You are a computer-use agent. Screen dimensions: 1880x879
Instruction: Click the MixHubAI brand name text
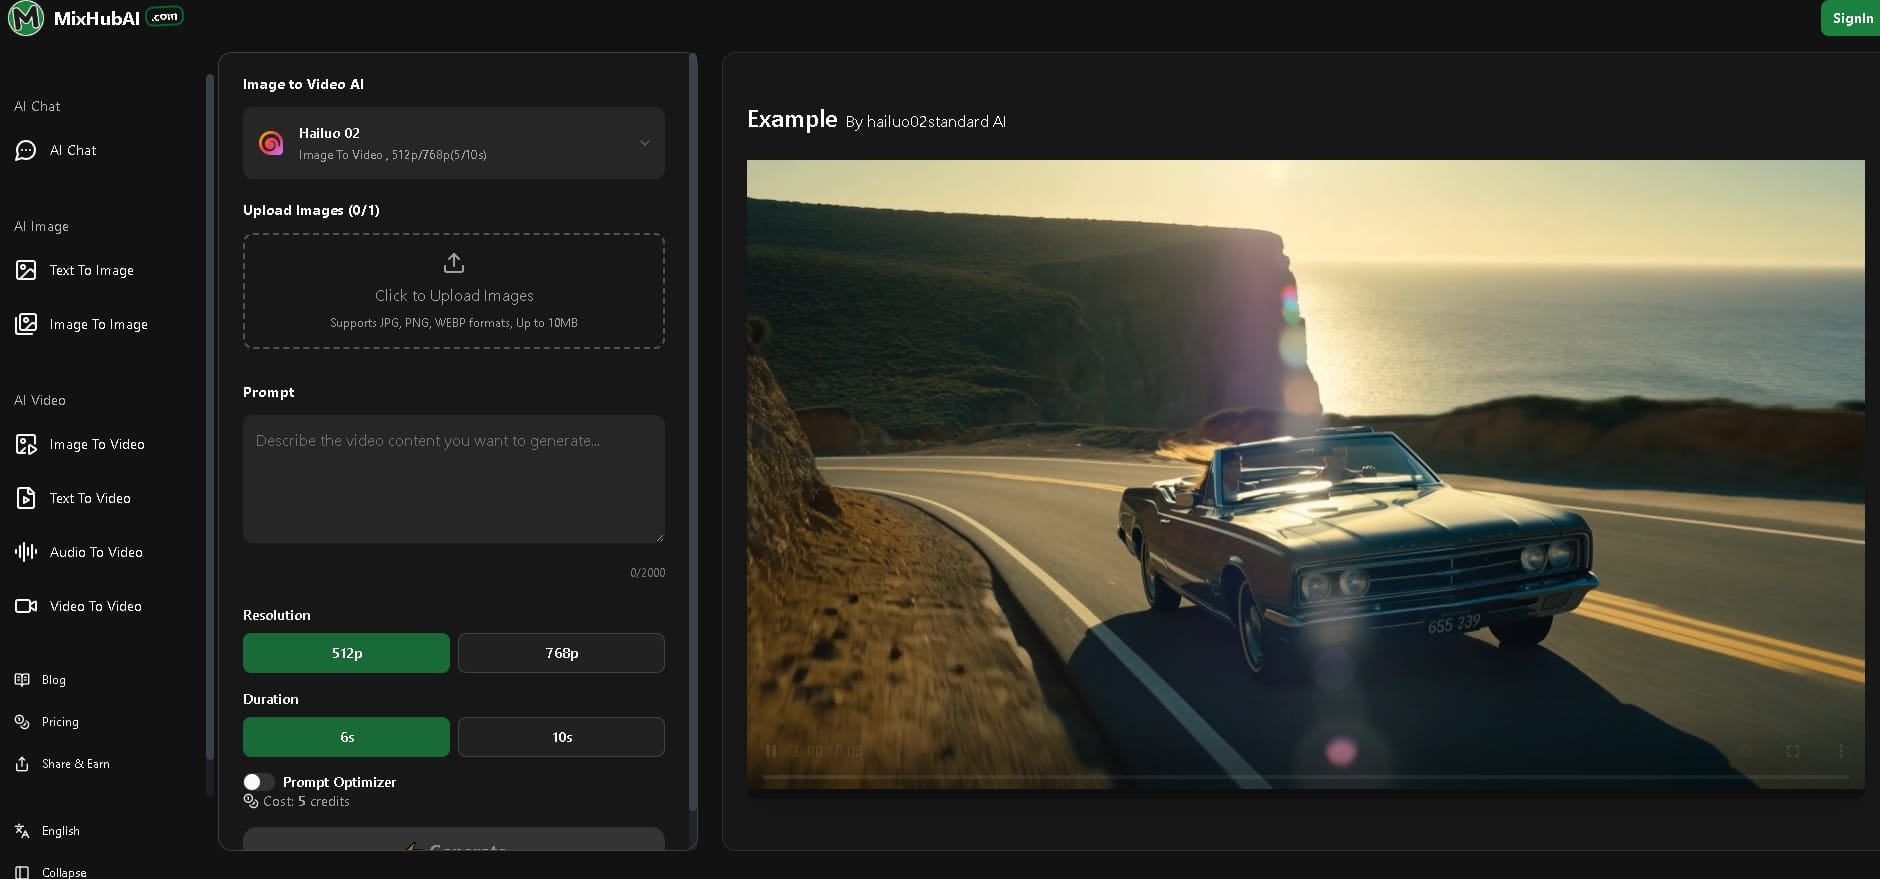[97, 18]
